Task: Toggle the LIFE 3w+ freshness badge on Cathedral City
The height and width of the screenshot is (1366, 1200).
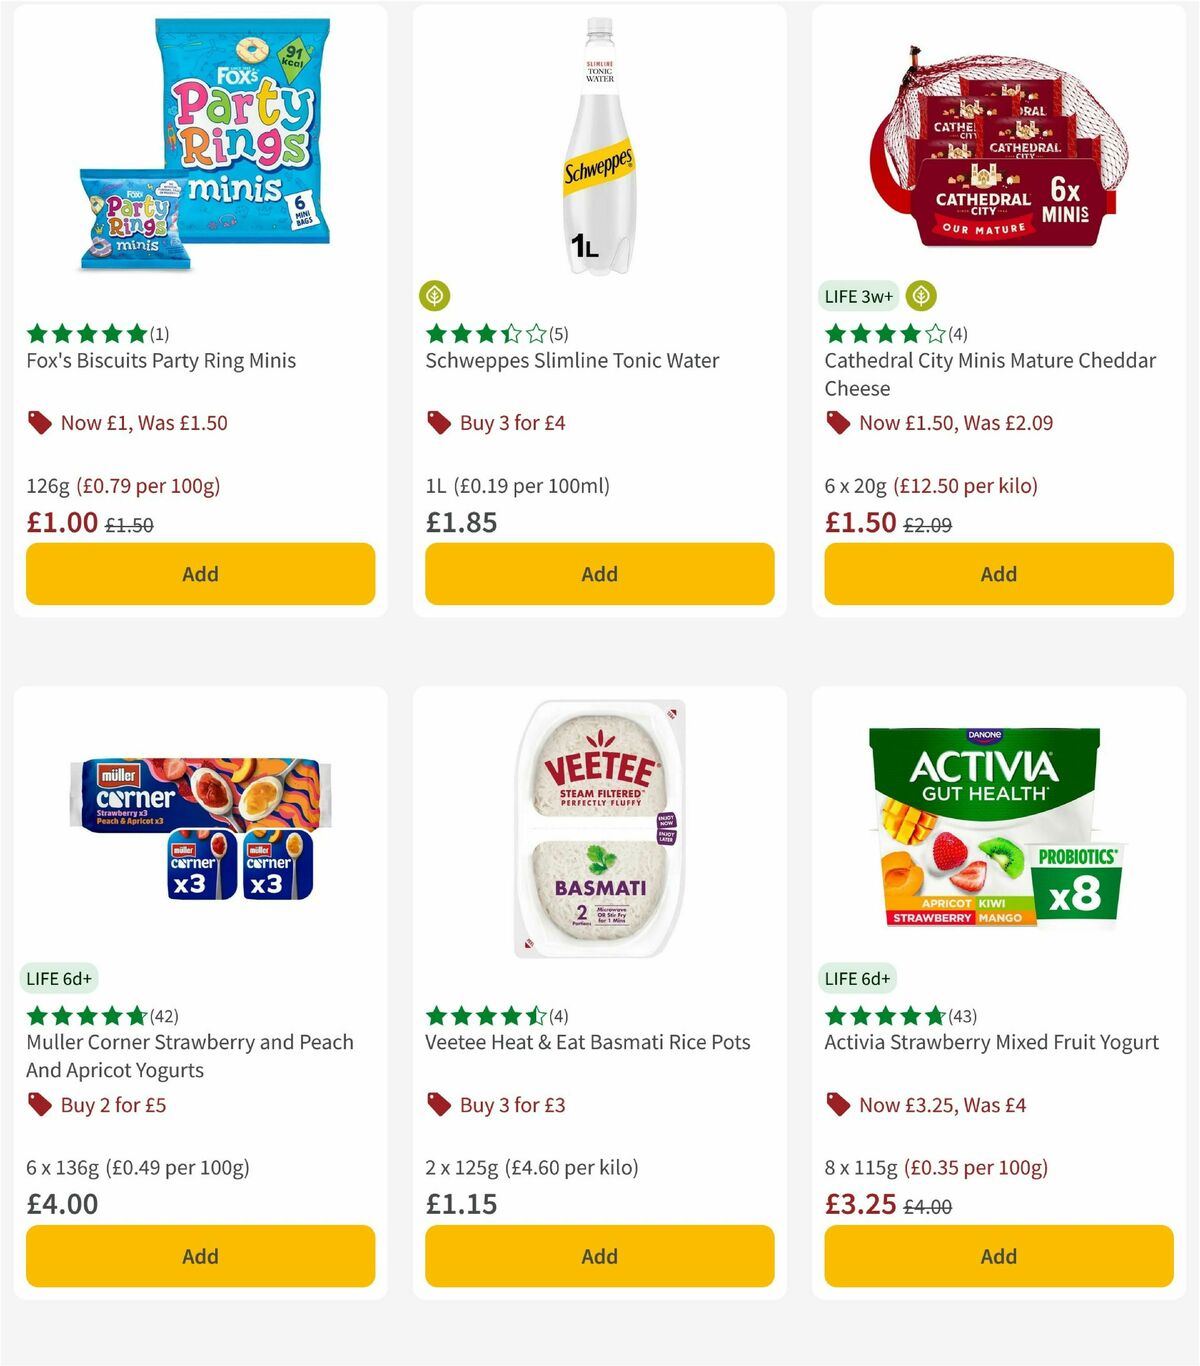Action: coord(857,296)
